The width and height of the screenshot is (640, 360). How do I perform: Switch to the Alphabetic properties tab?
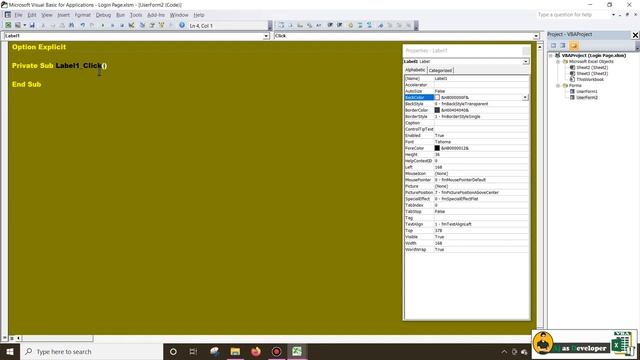[x=415, y=70]
